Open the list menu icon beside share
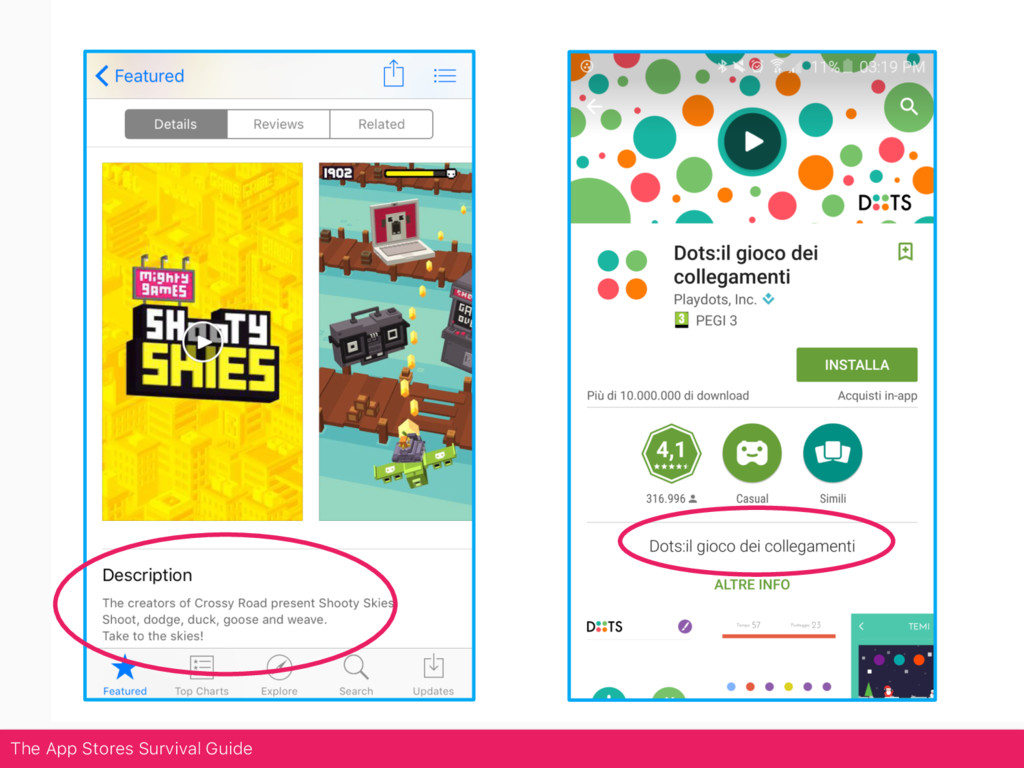Screen dimensions: 1024x768 pos(445,76)
